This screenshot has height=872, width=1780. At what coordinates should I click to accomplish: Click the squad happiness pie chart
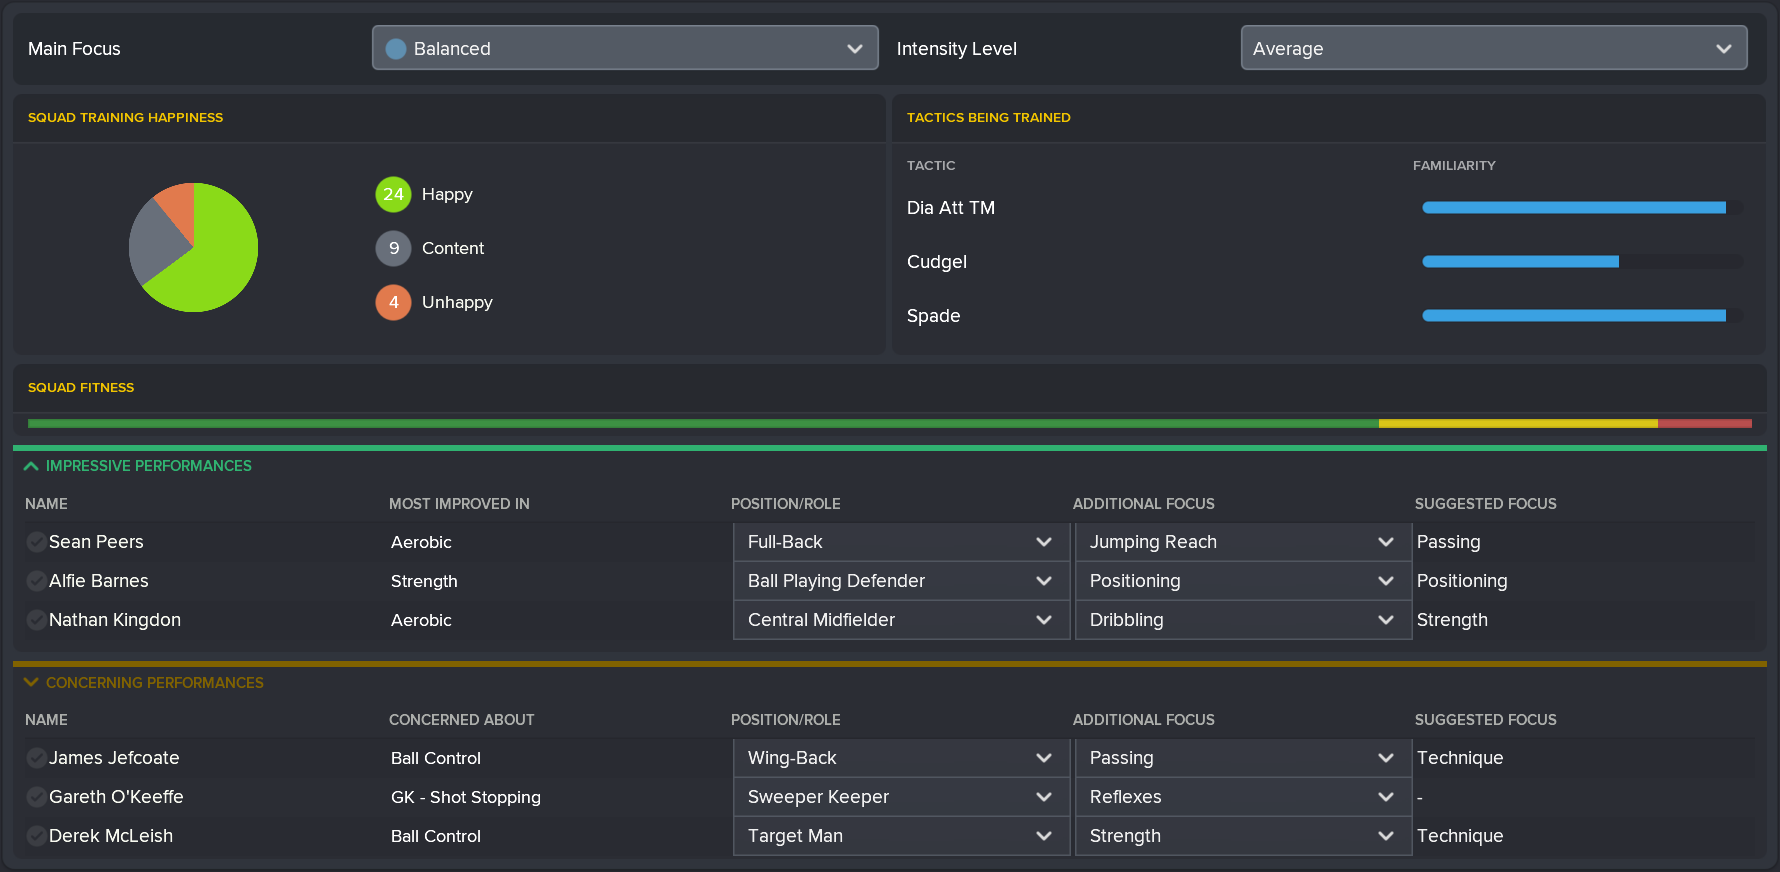[x=194, y=247]
